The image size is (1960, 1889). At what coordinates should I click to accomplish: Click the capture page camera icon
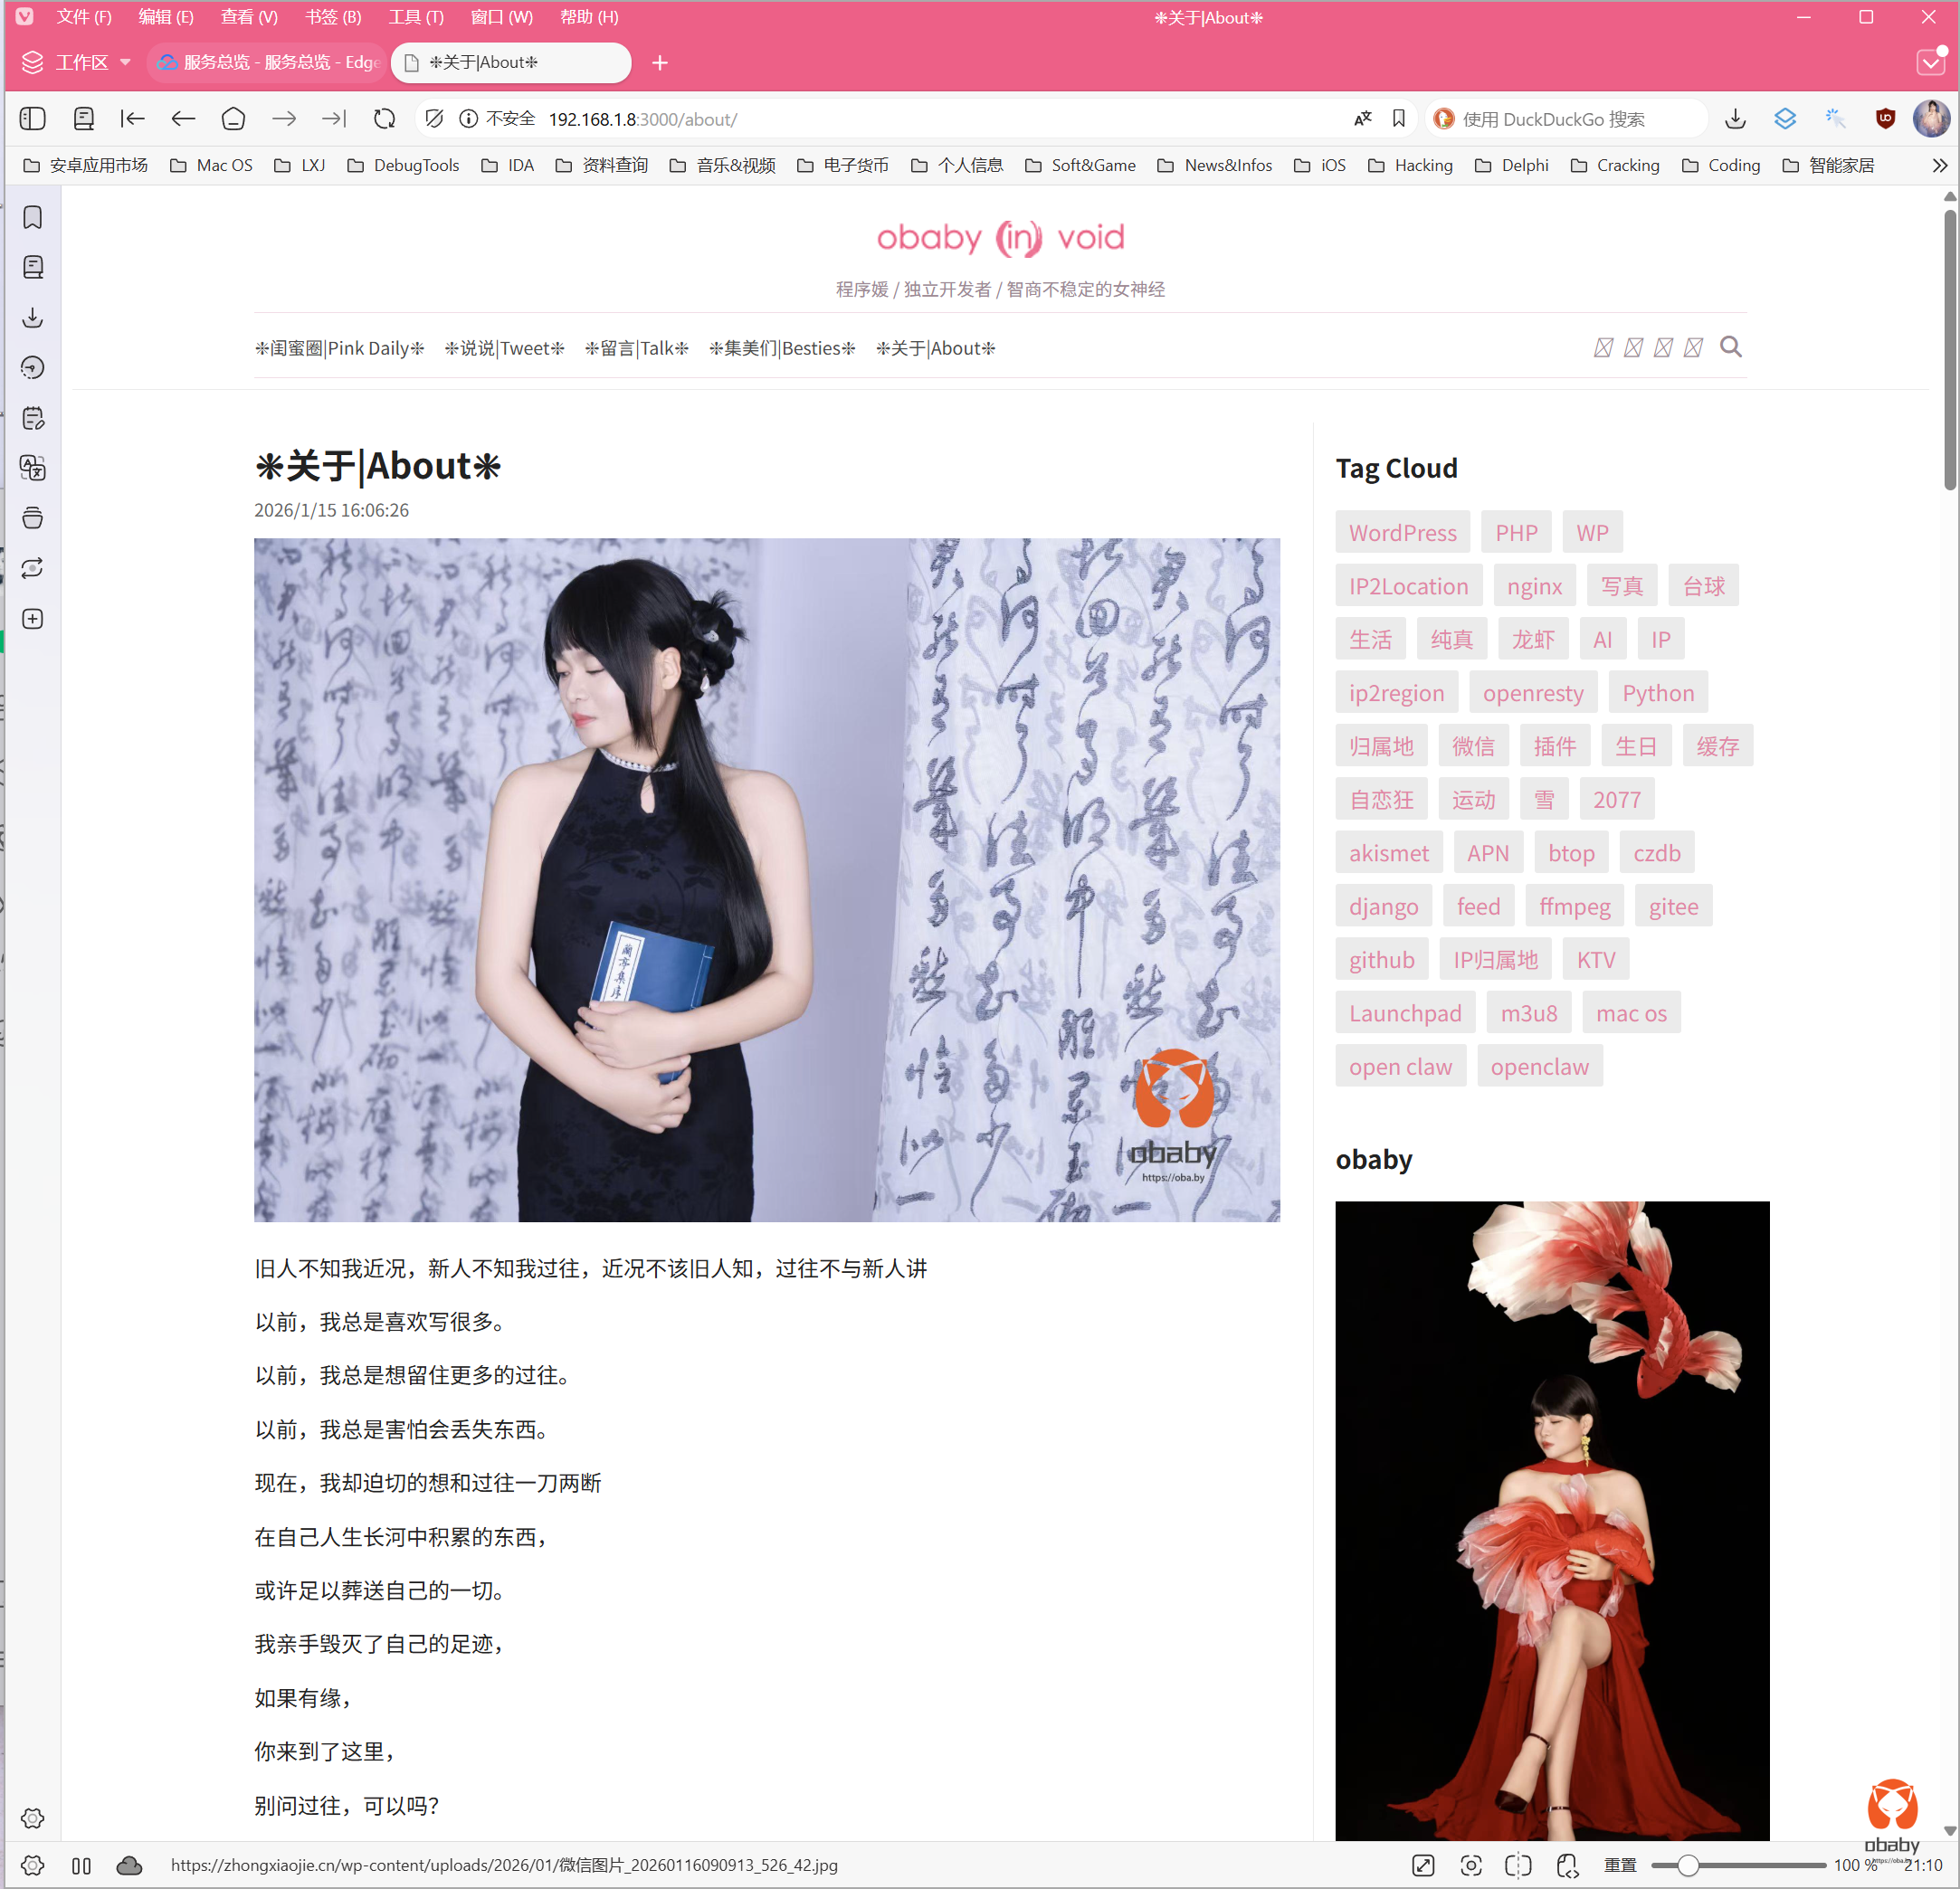pyautogui.click(x=1470, y=1865)
